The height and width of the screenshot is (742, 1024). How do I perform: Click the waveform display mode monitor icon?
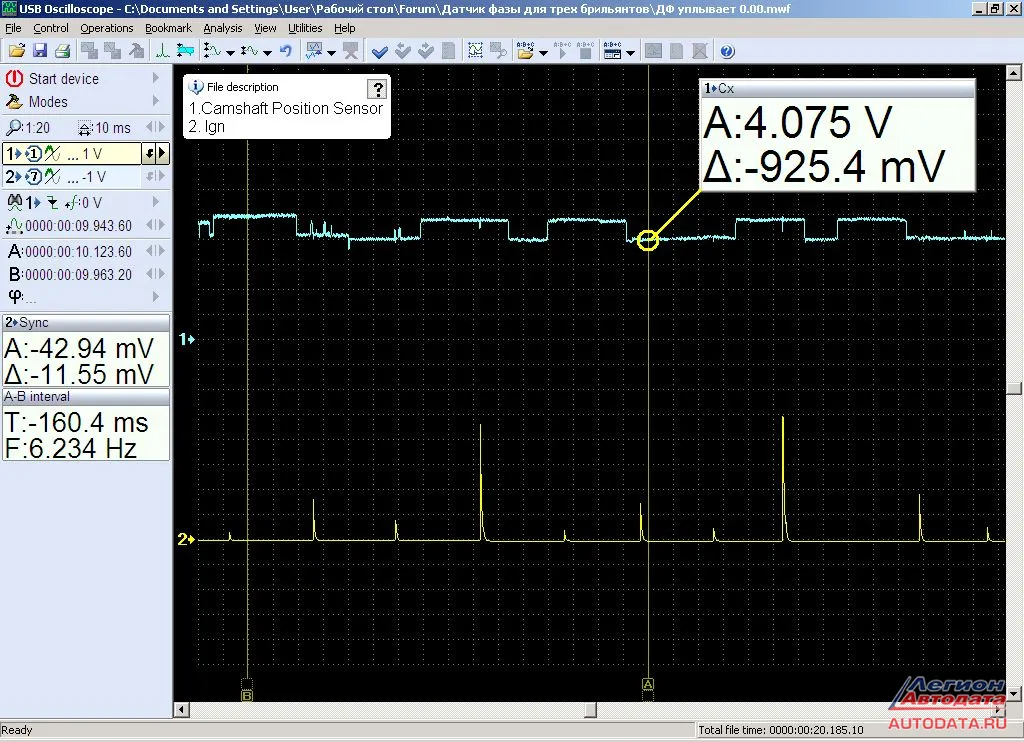click(314, 51)
